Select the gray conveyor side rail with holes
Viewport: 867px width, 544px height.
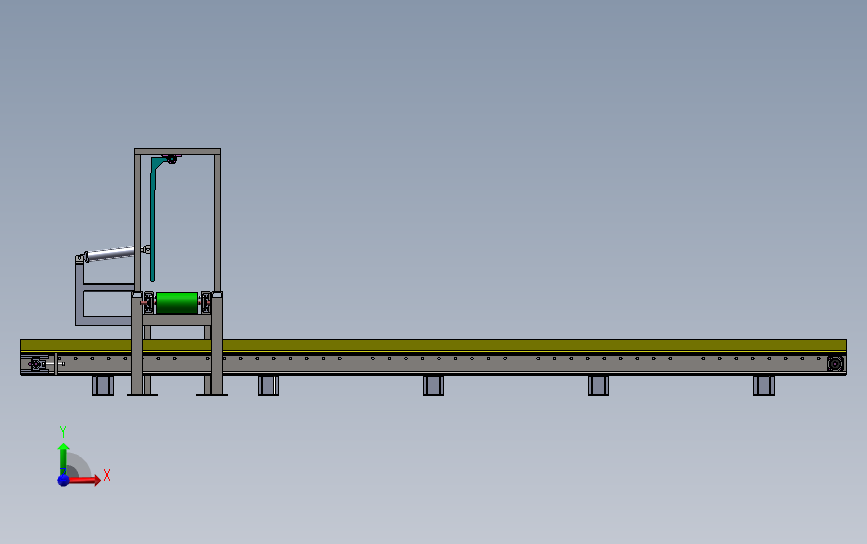coord(434,363)
